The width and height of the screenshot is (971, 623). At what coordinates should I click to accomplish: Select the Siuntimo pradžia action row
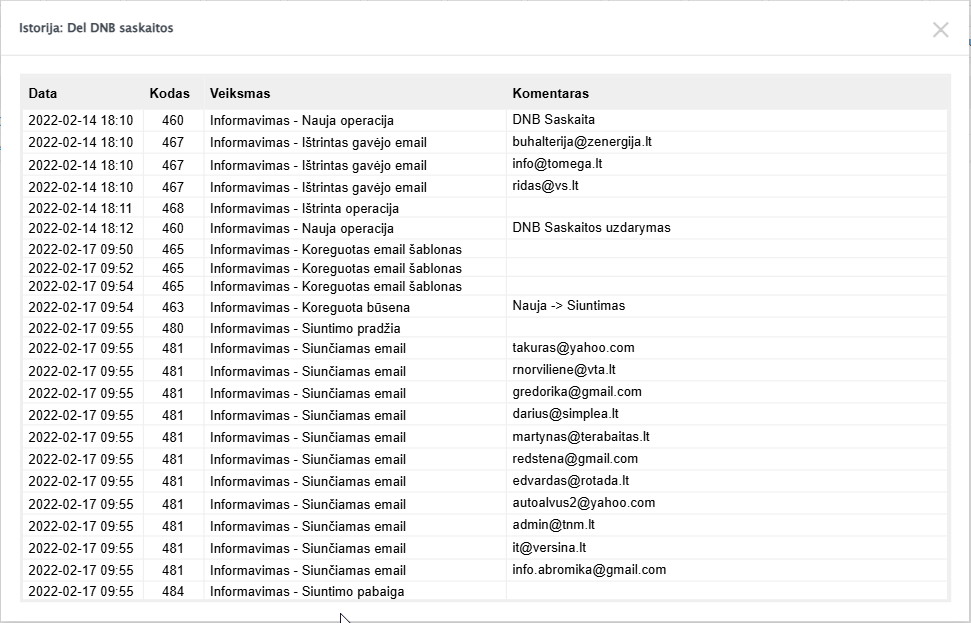click(305, 328)
